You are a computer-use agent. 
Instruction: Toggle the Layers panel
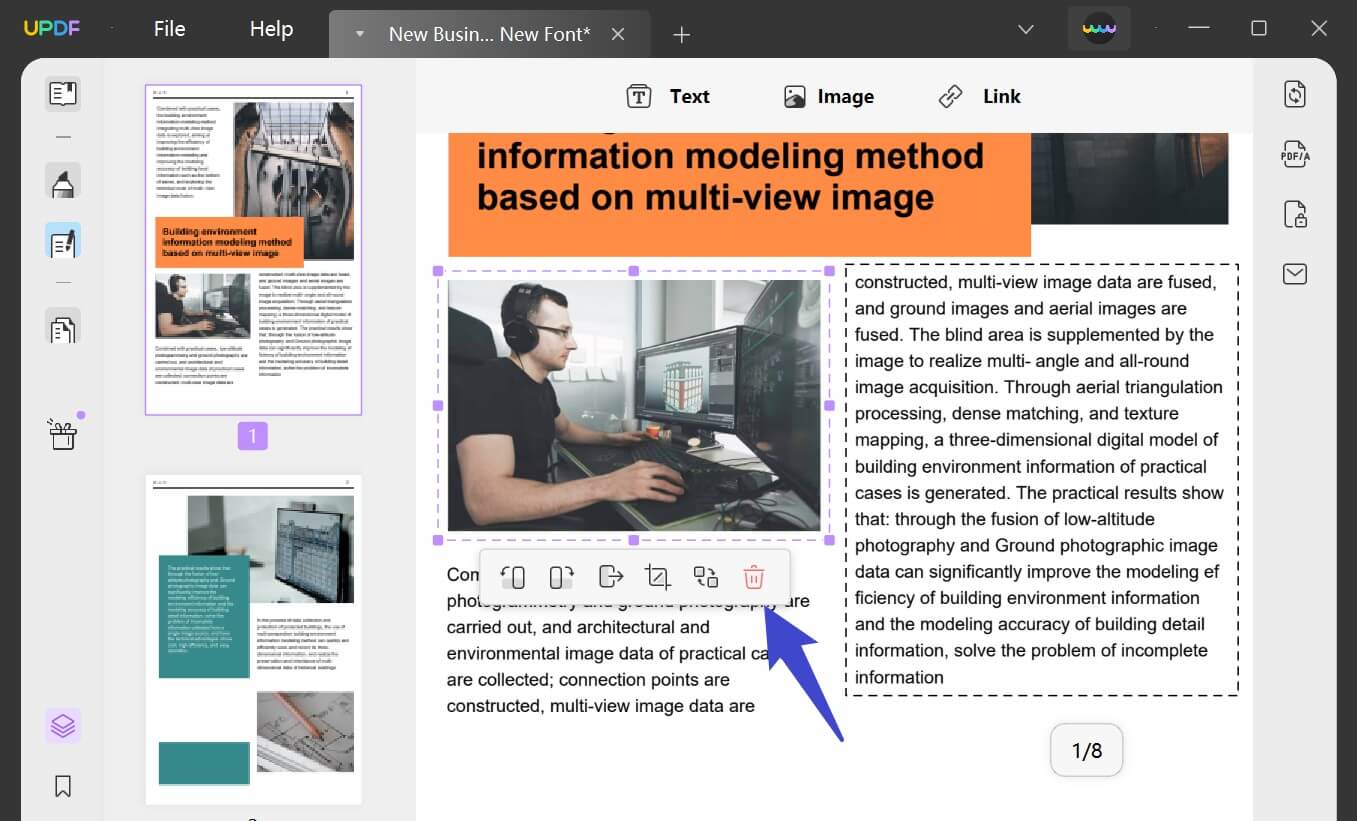click(63, 725)
